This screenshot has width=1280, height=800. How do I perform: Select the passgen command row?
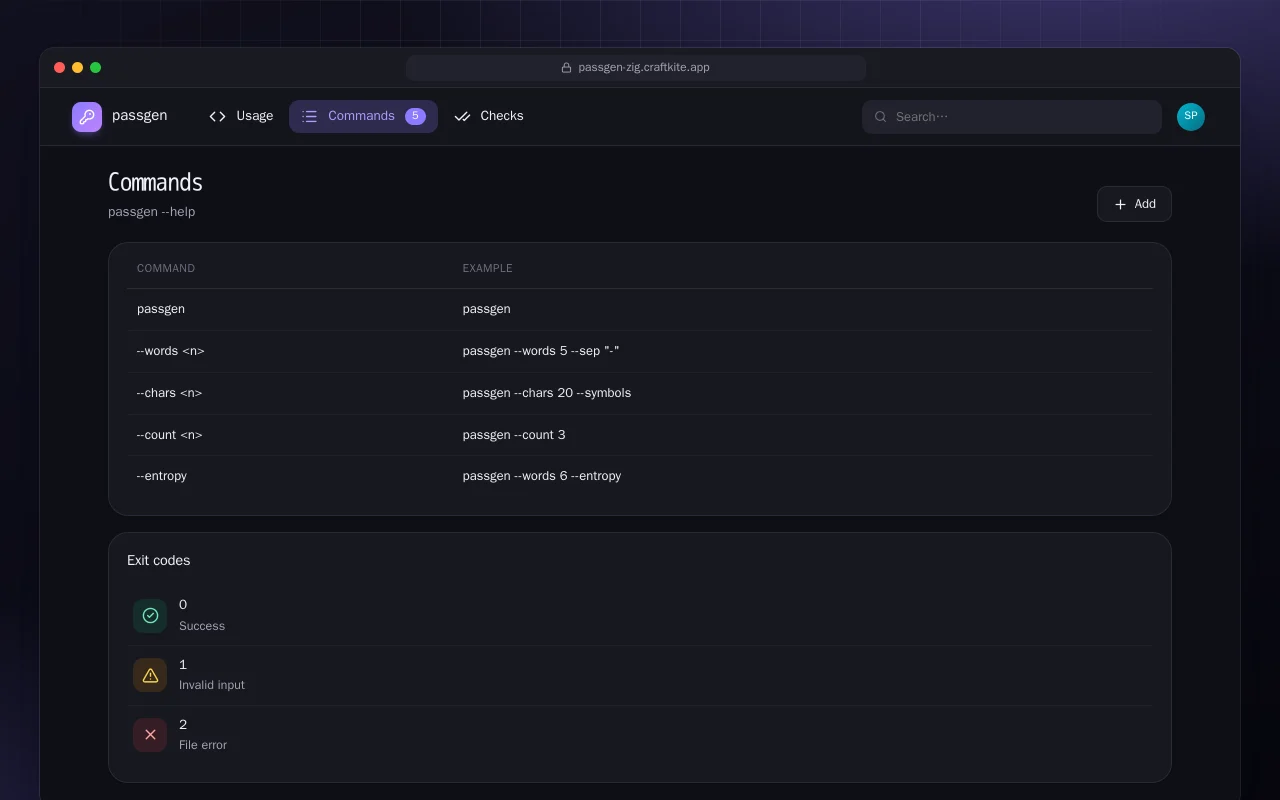(x=640, y=309)
